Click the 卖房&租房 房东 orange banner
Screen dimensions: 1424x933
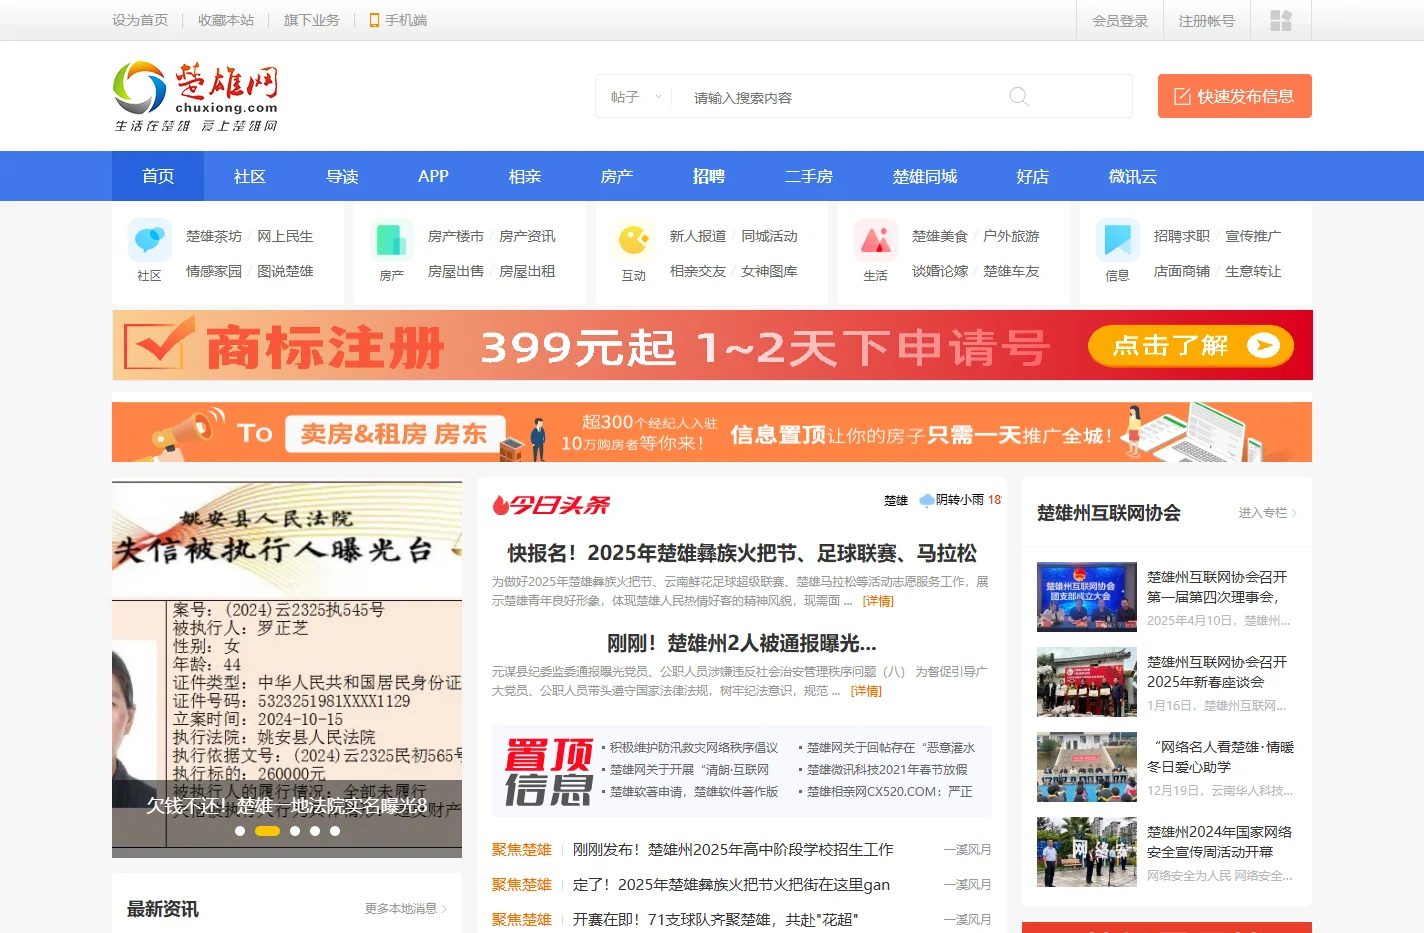tap(712, 432)
